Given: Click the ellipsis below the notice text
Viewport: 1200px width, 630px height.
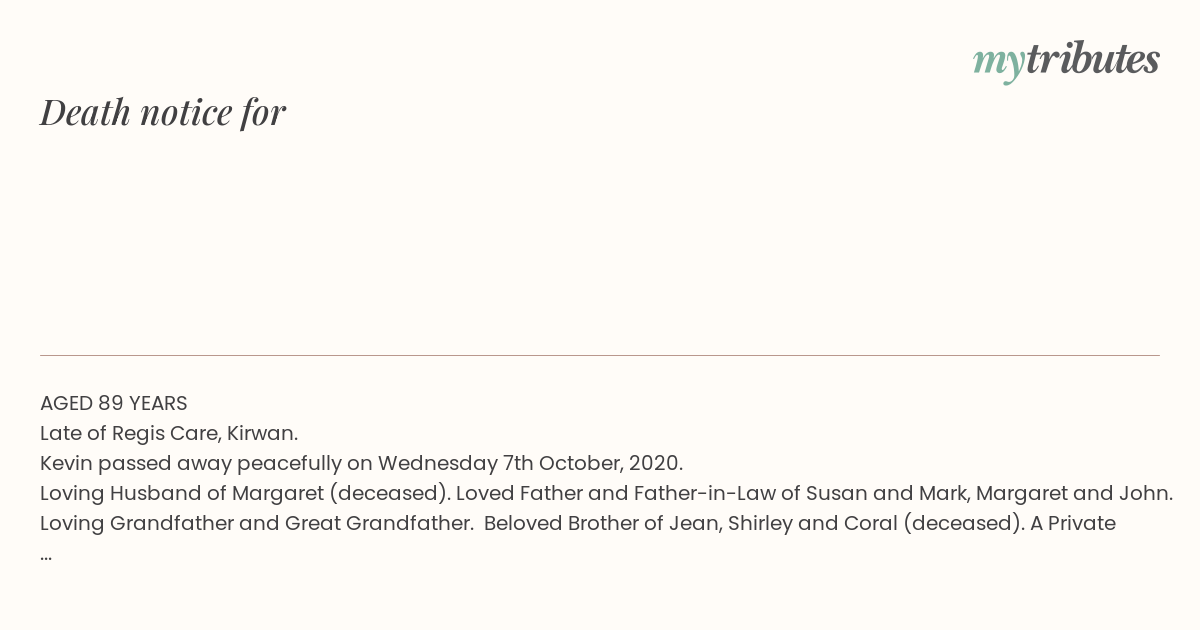Looking at the screenshot, I should point(46,556).
